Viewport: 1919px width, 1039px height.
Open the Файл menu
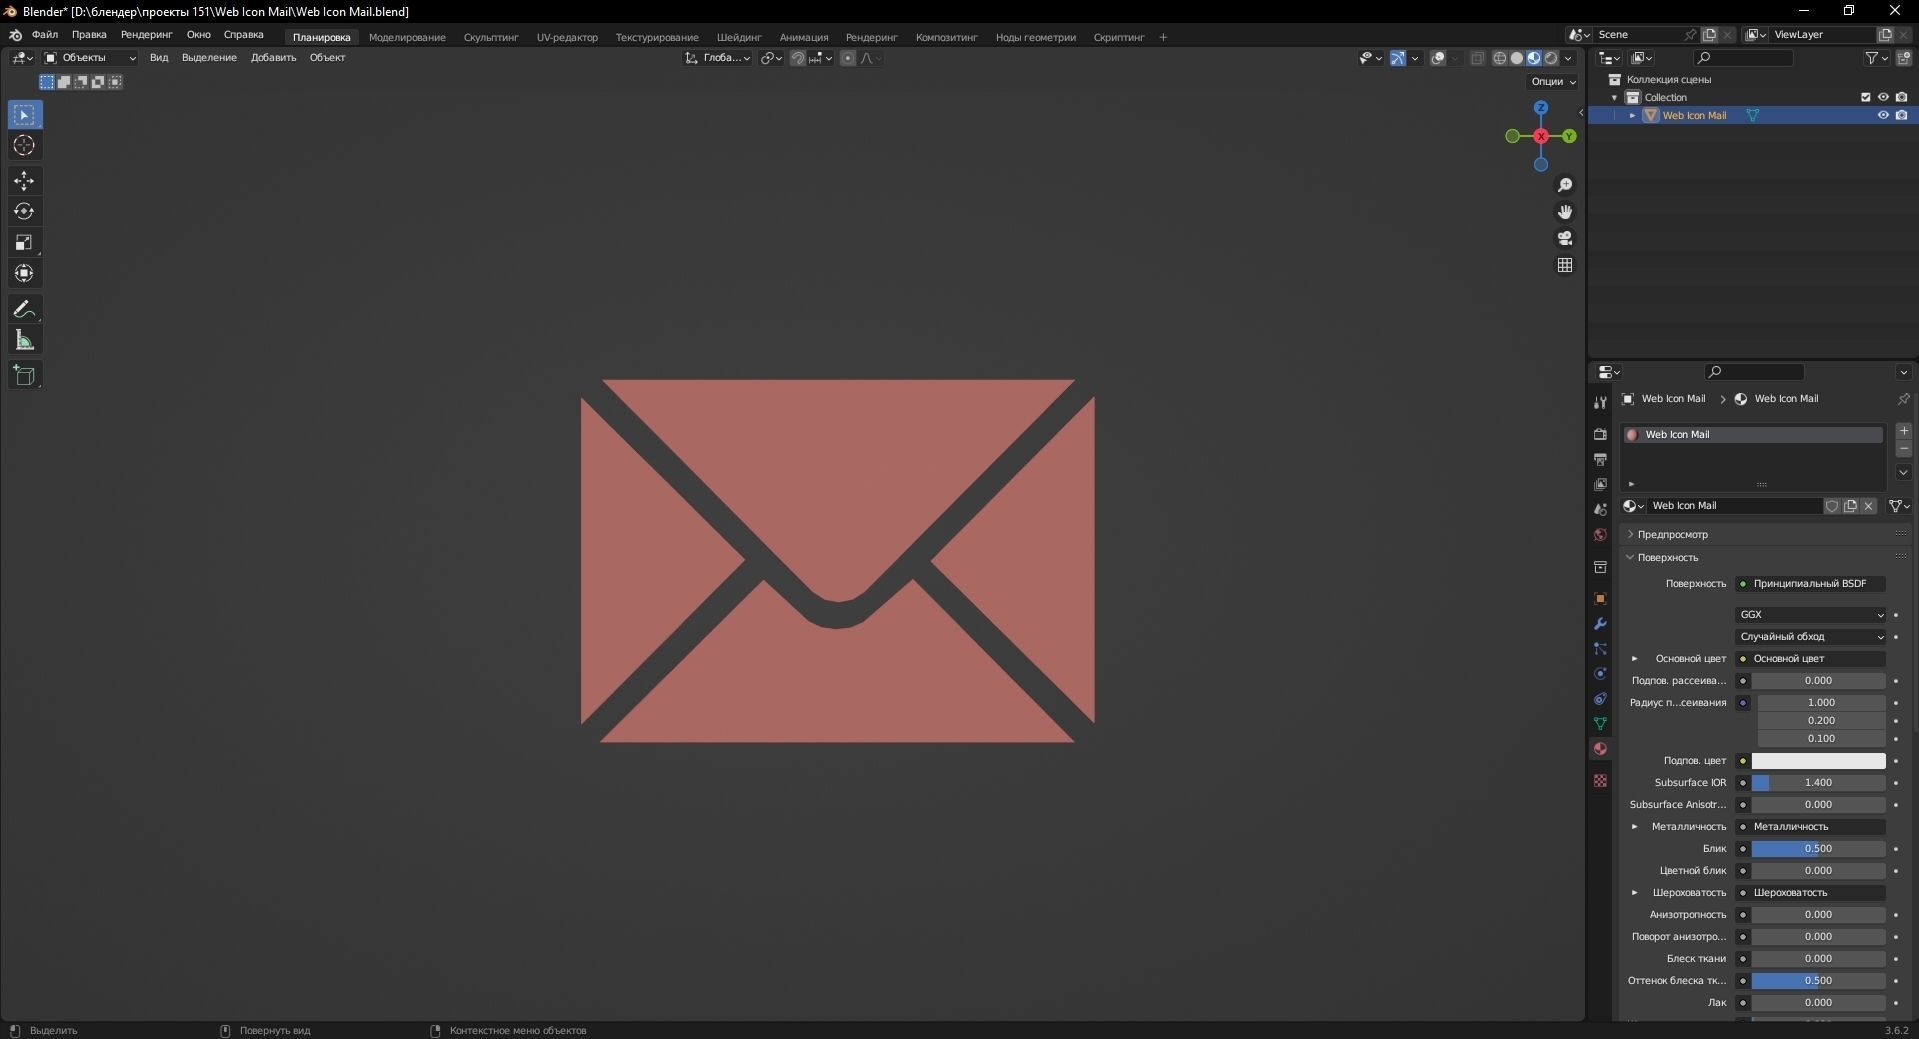[x=45, y=35]
